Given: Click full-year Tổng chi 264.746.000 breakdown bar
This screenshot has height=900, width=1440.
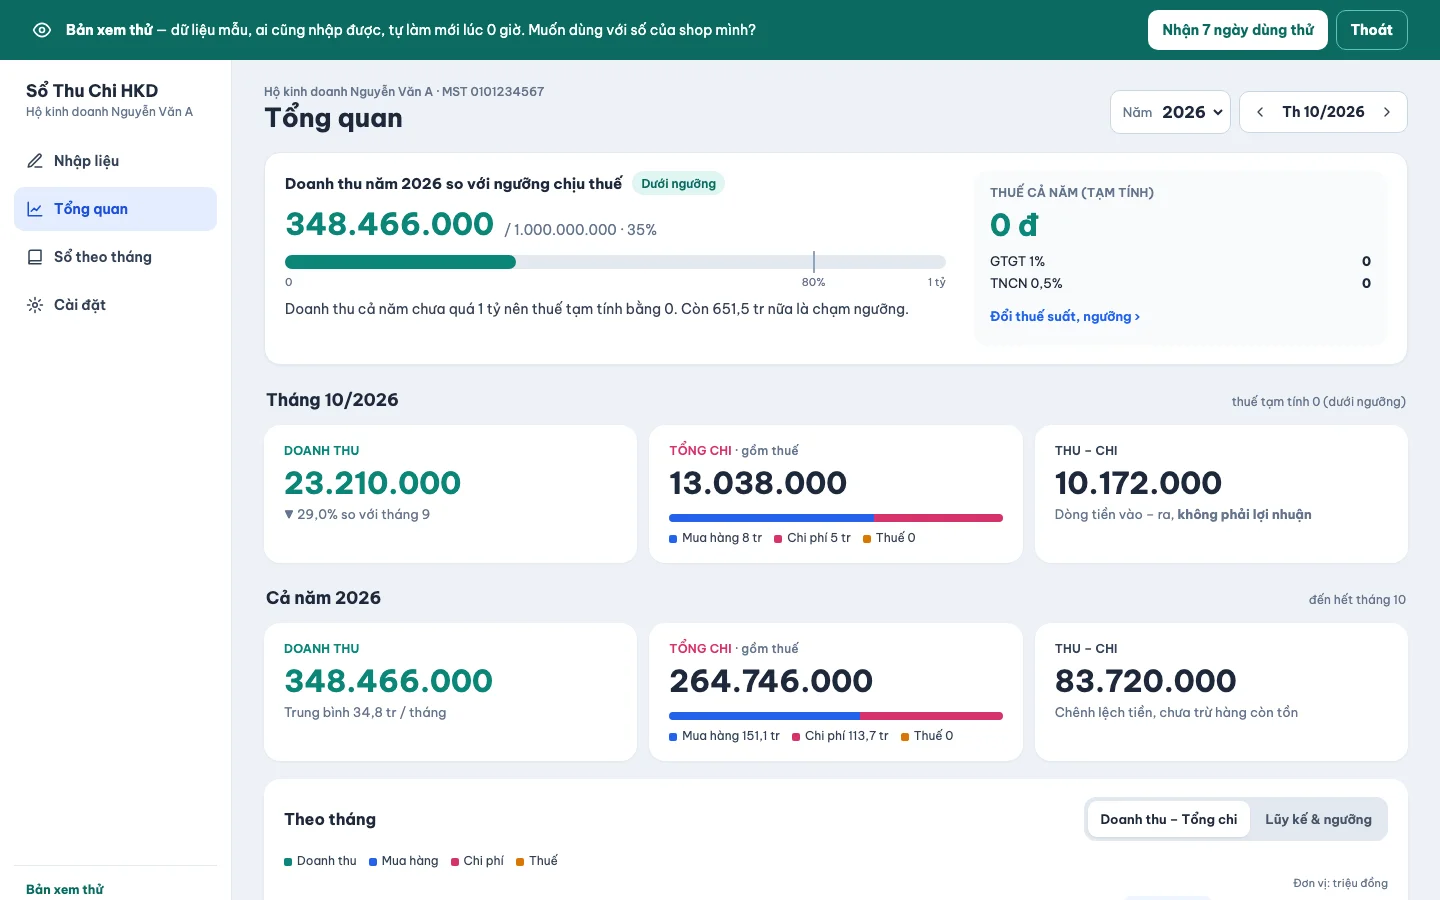Looking at the screenshot, I should click(x=836, y=716).
